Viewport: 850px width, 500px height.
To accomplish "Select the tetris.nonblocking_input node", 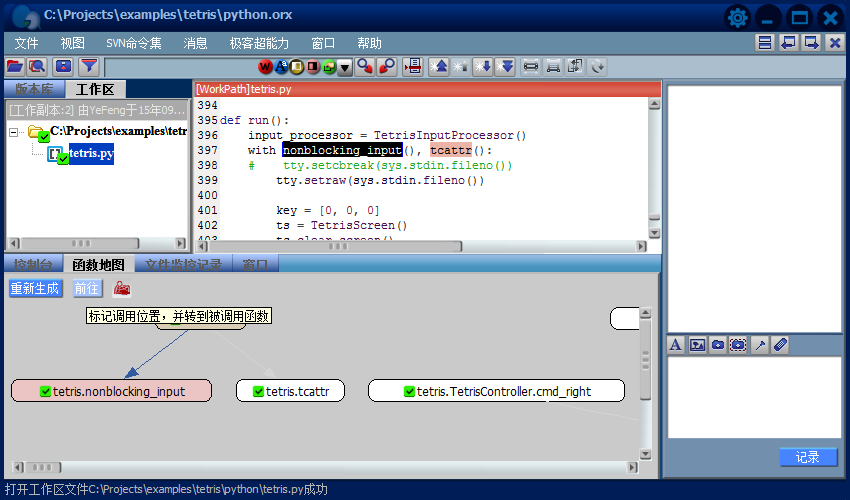I will [x=111, y=391].
